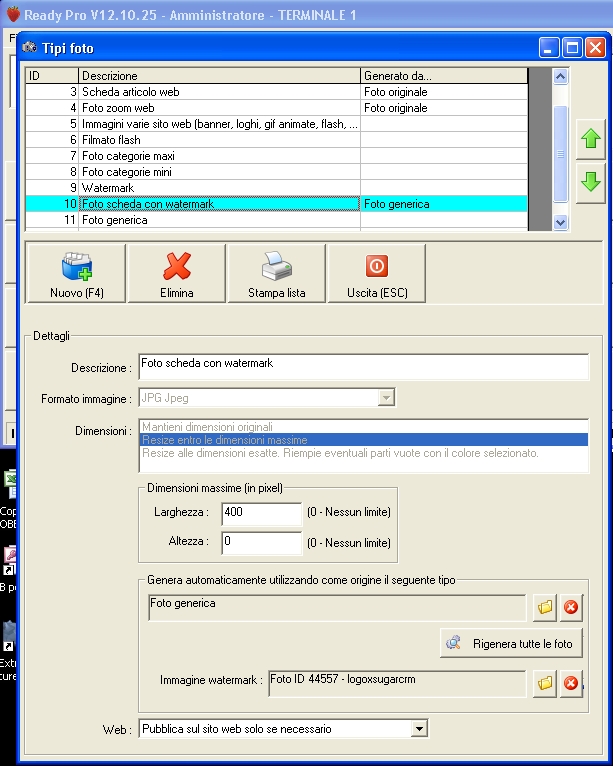Image resolution: width=613 pixels, height=766 pixels.
Task: Click list scrollbar up arrow
Action: 560,76
